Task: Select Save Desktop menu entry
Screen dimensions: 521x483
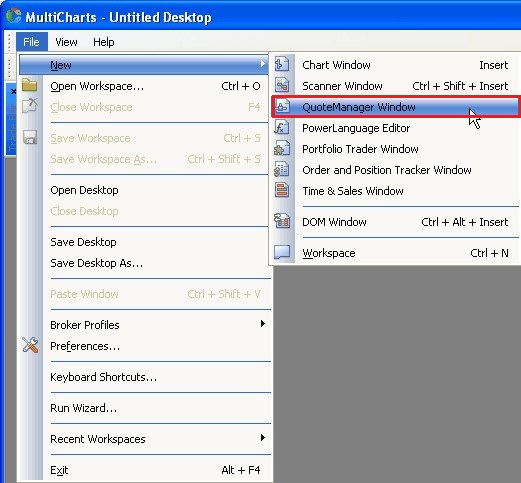Action: pyautogui.click(x=143, y=242)
